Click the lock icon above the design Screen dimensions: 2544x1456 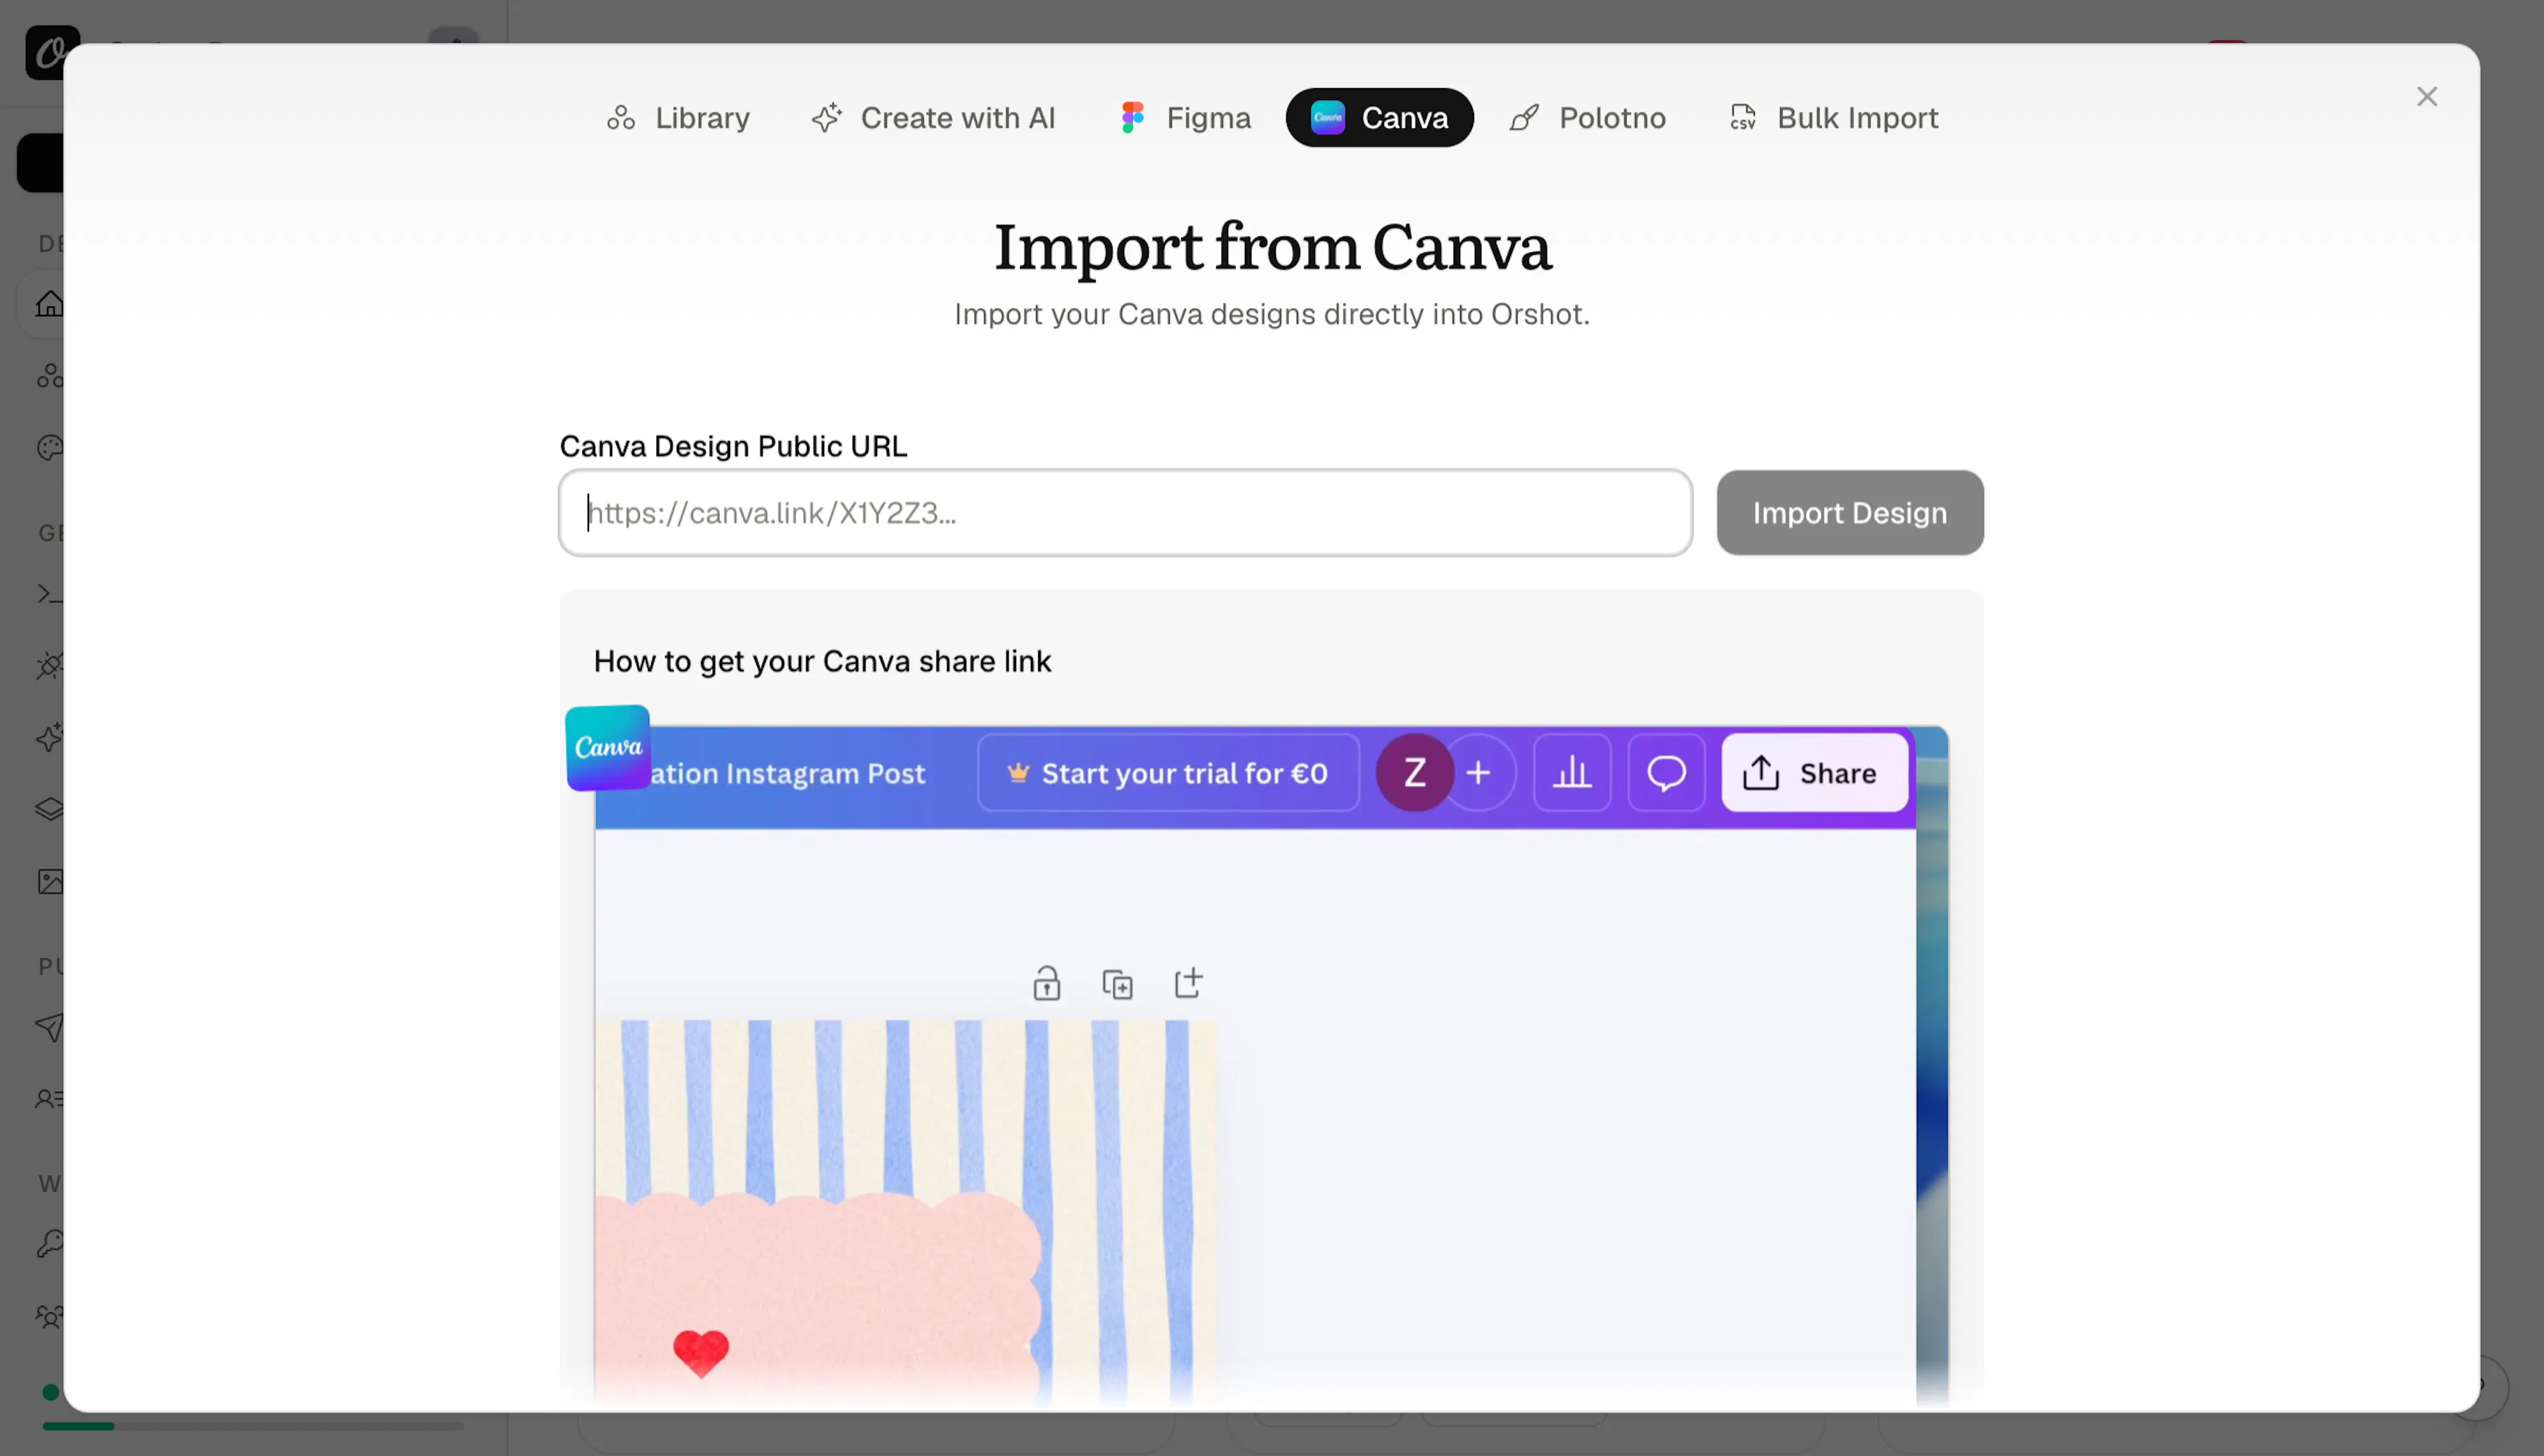point(1047,983)
